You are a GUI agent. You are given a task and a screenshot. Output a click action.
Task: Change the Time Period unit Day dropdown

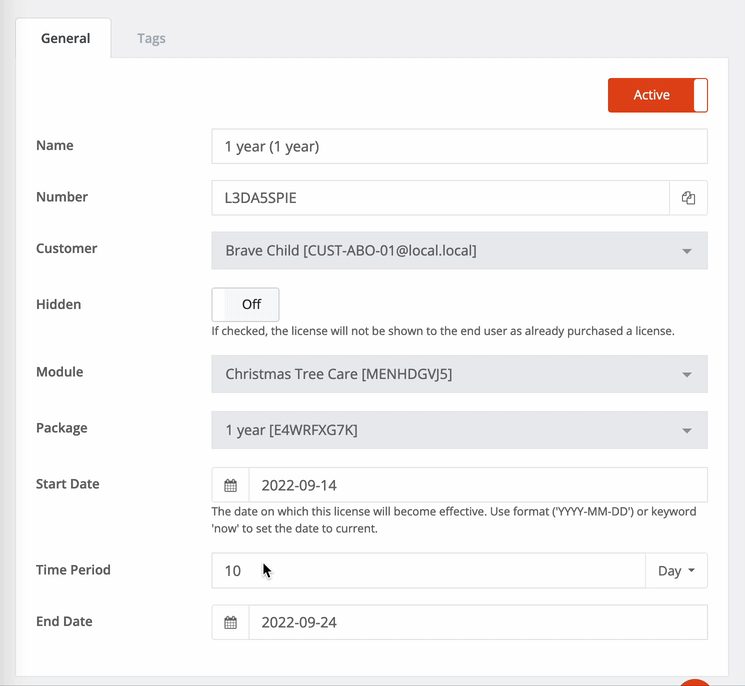click(x=676, y=571)
